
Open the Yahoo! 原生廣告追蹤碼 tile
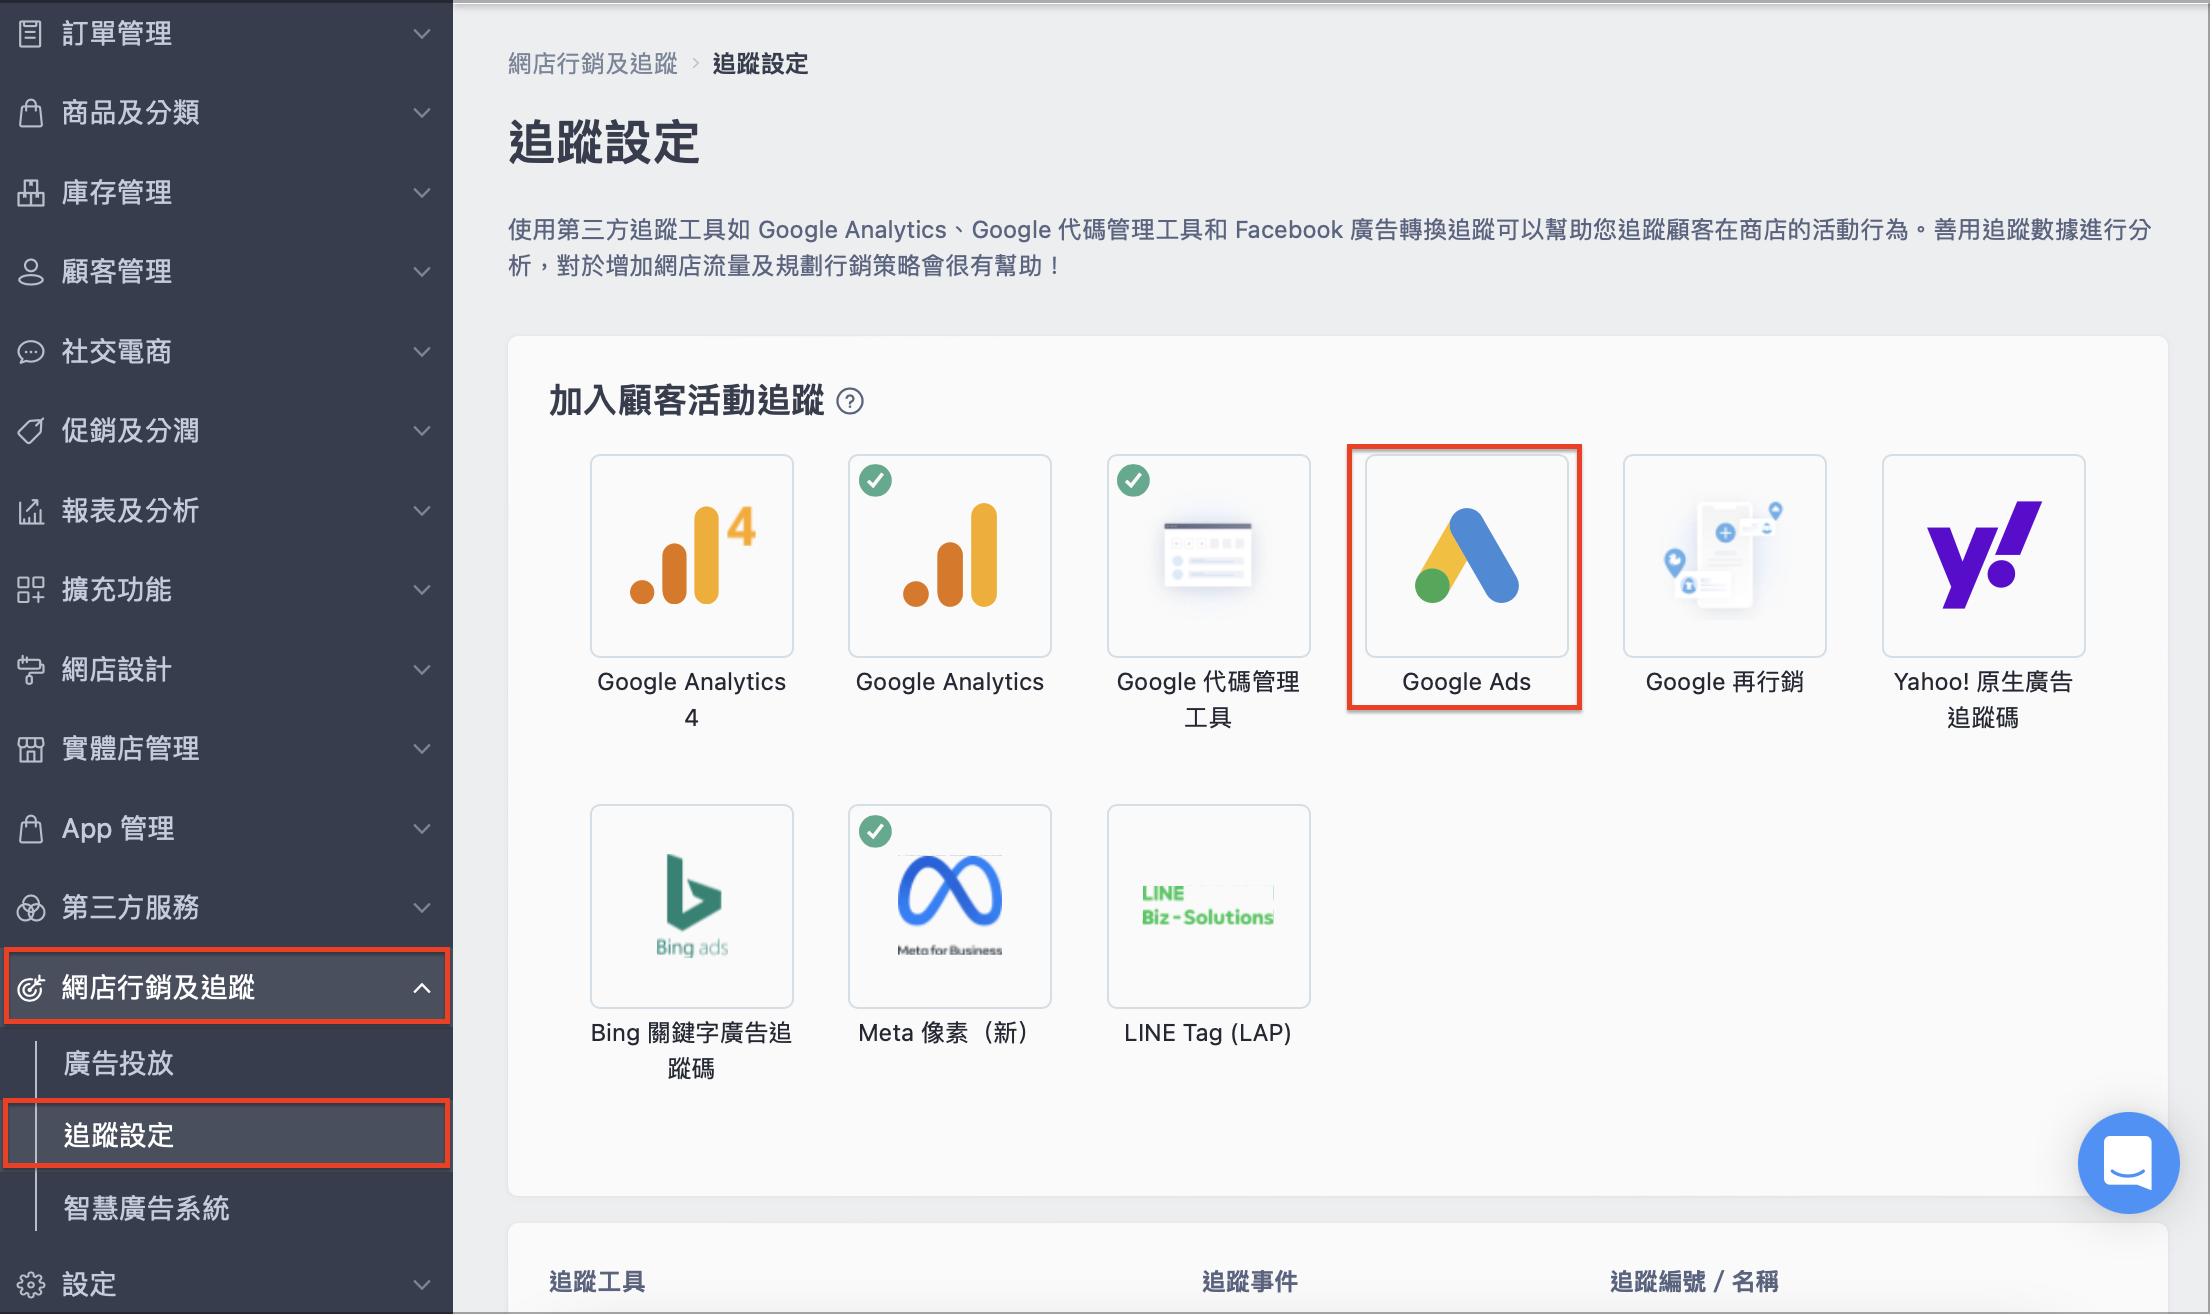pyautogui.click(x=1984, y=556)
